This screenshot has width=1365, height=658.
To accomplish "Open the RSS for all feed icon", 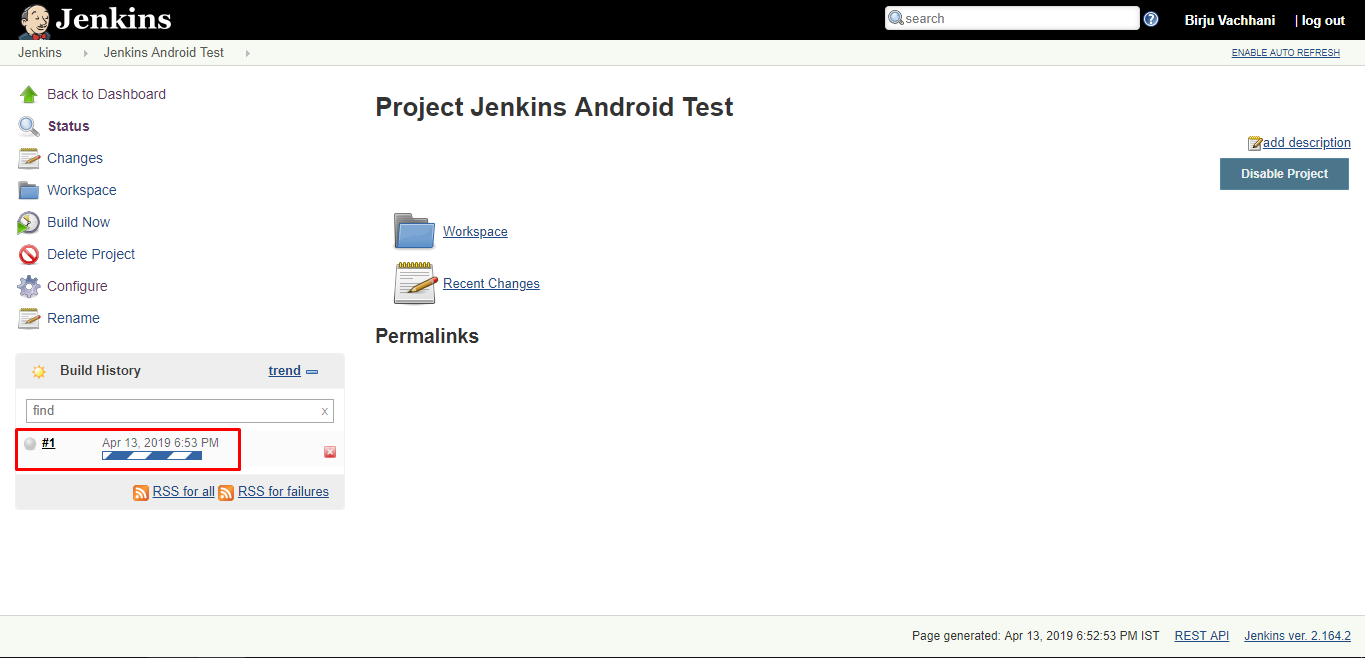I will [x=141, y=491].
